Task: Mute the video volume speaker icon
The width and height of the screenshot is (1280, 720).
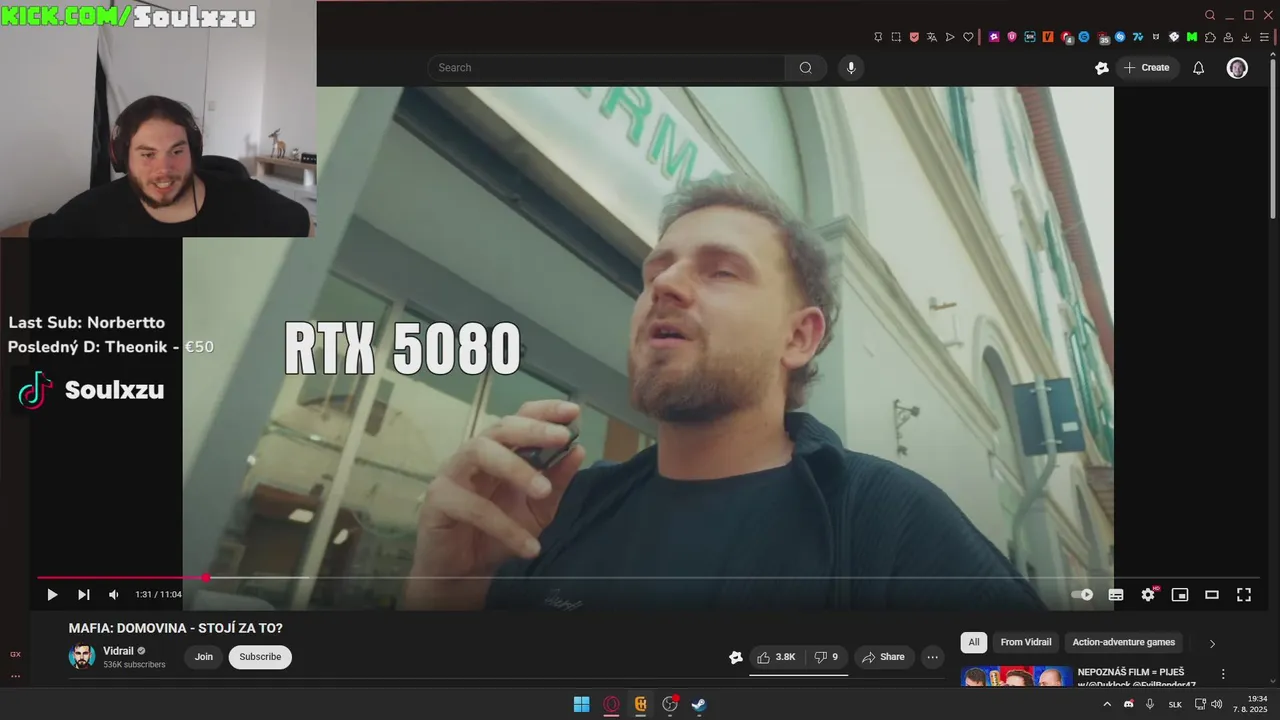Action: point(114,594)
